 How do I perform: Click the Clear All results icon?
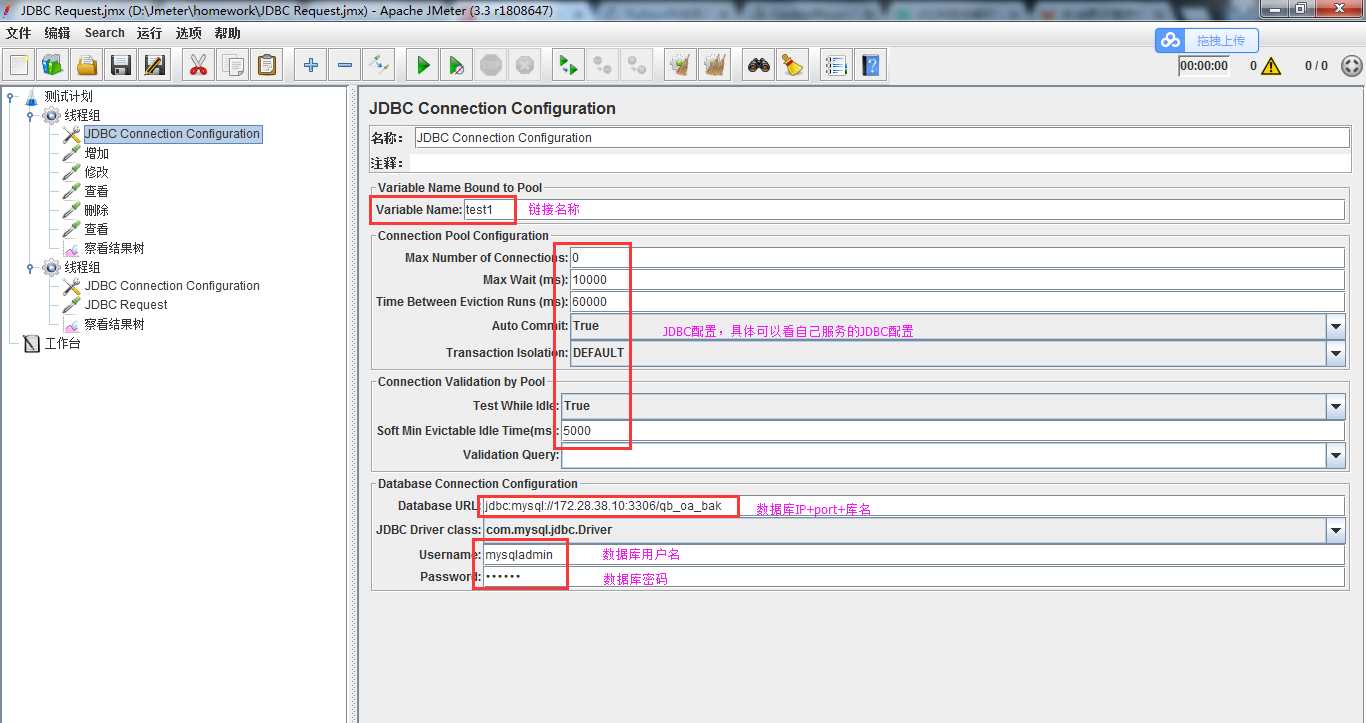714,65
